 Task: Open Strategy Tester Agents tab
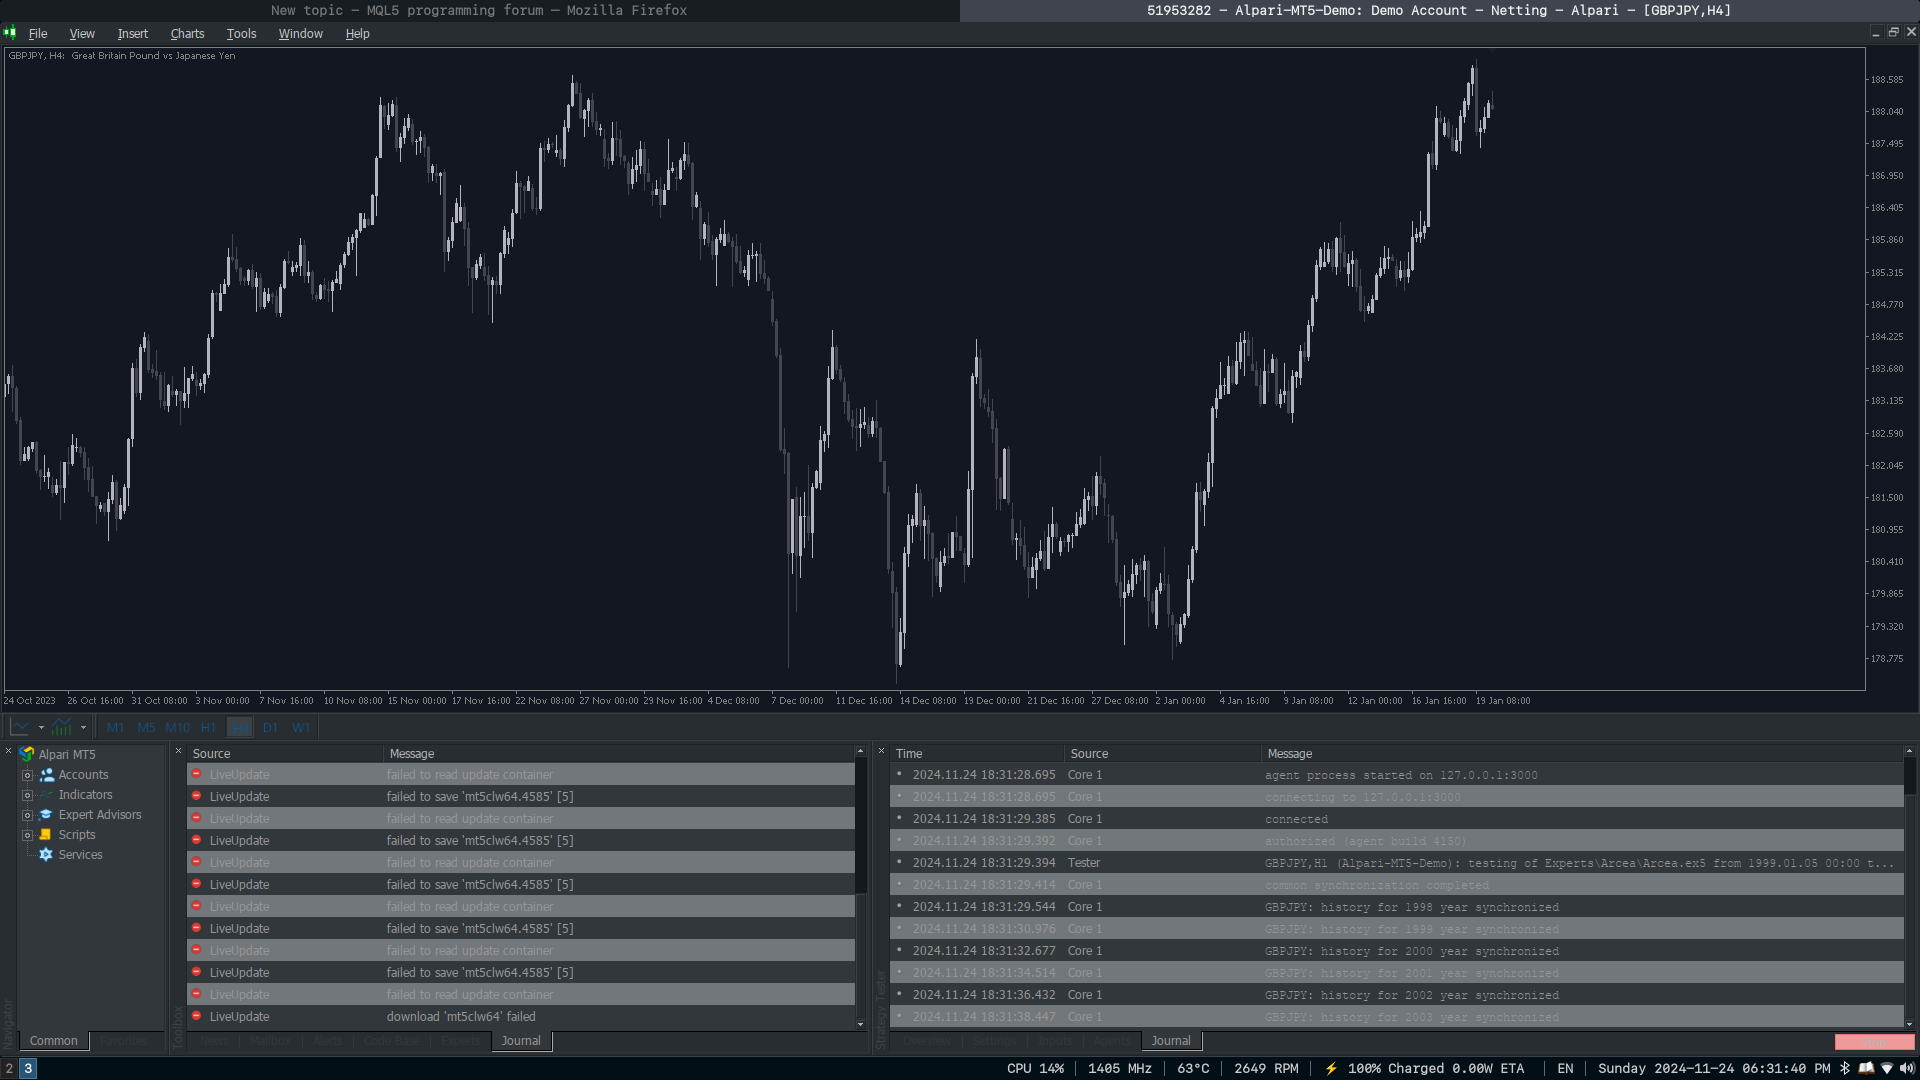pos(1112,1041)
